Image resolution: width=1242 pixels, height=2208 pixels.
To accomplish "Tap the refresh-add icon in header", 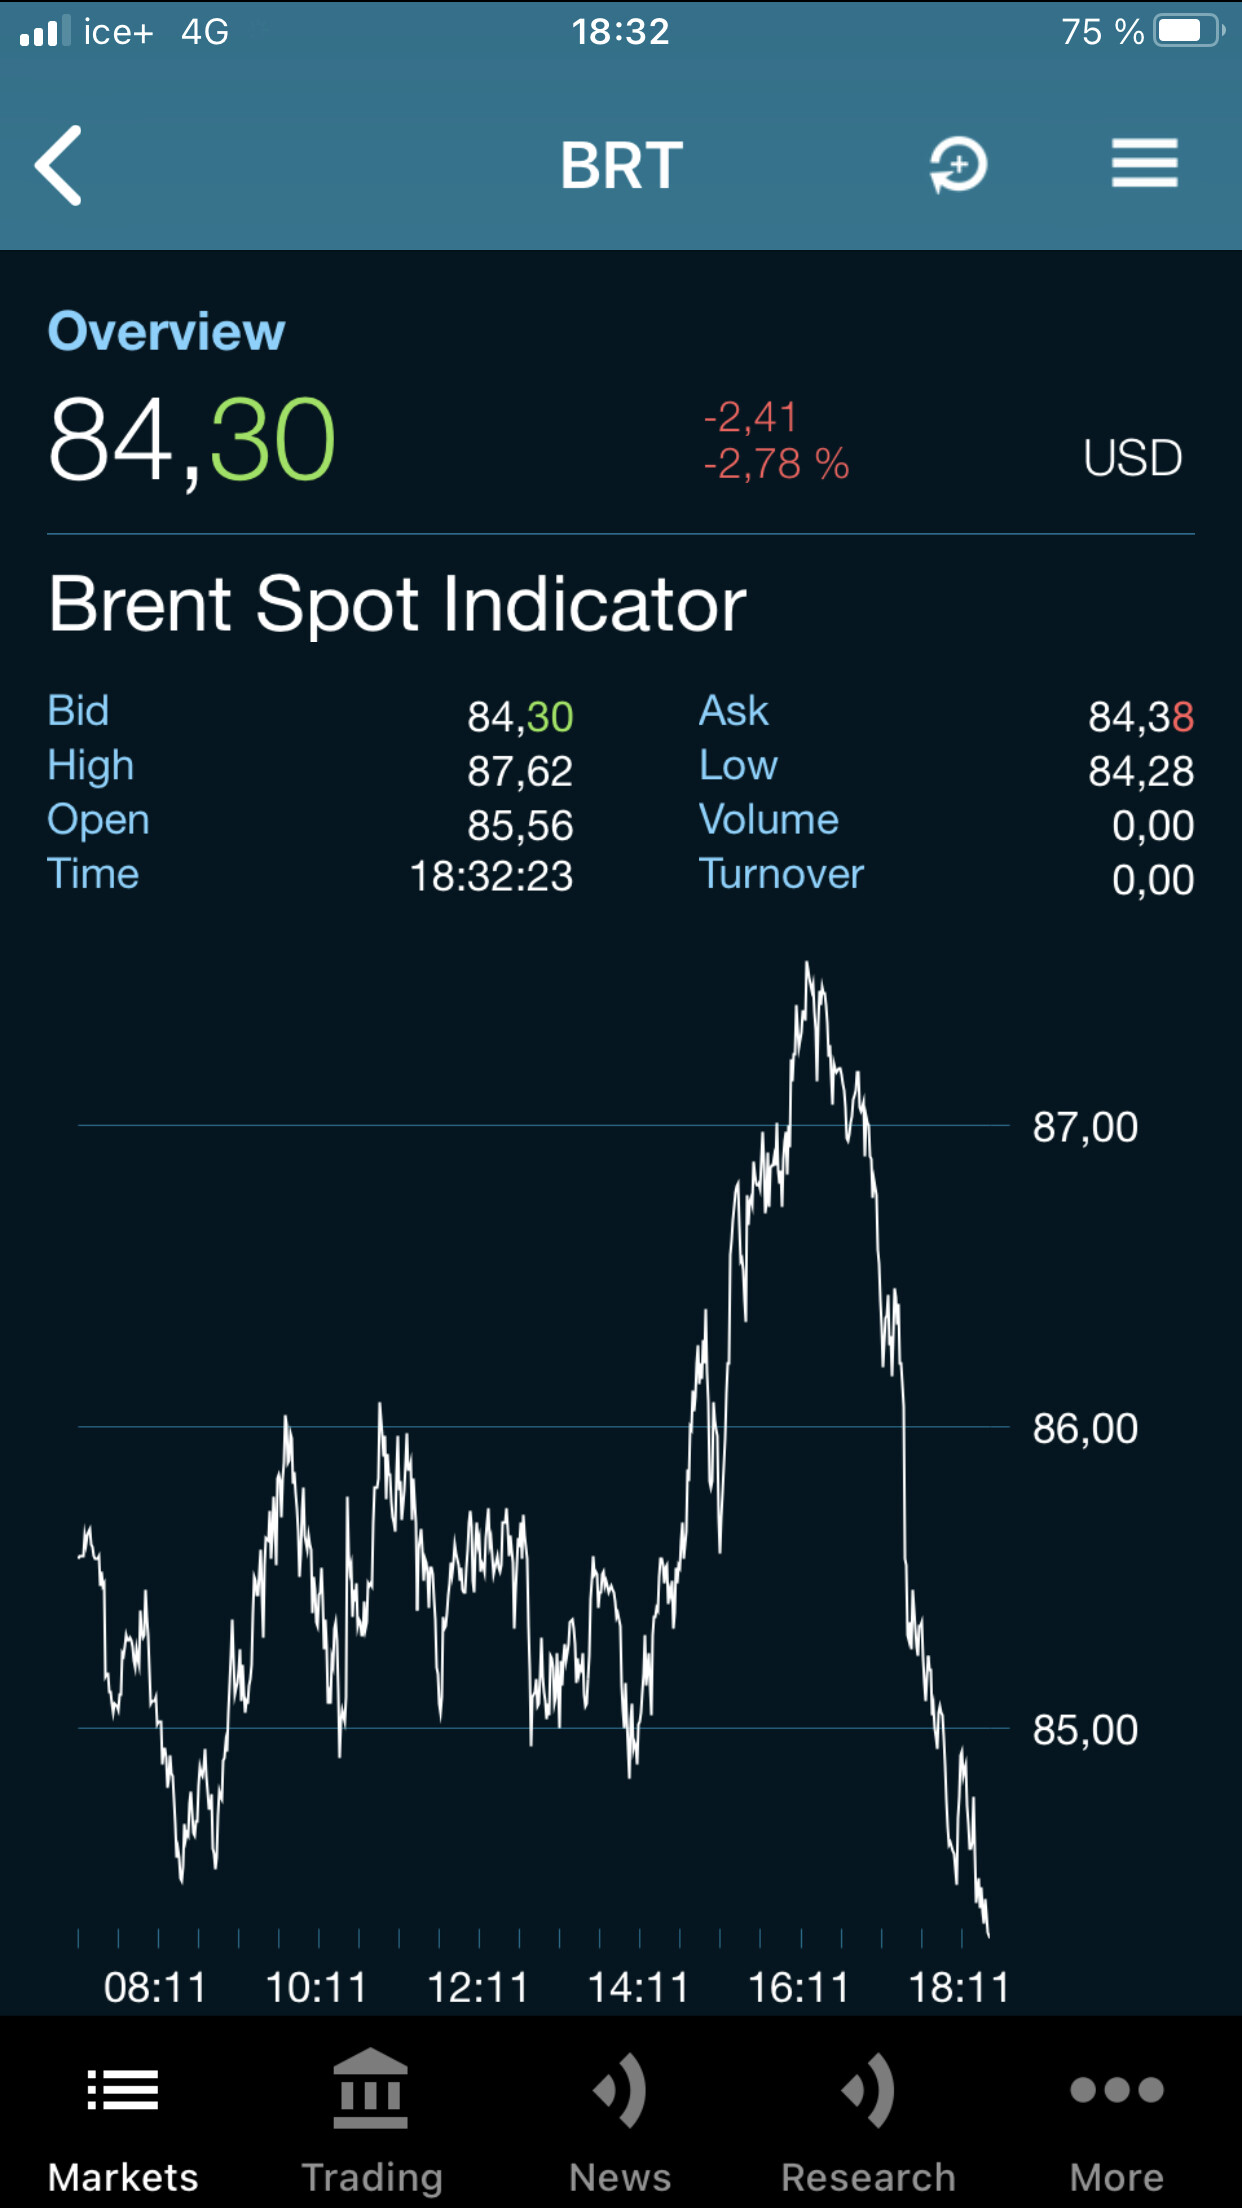I will pyautogui.click(x=958, y=165).
